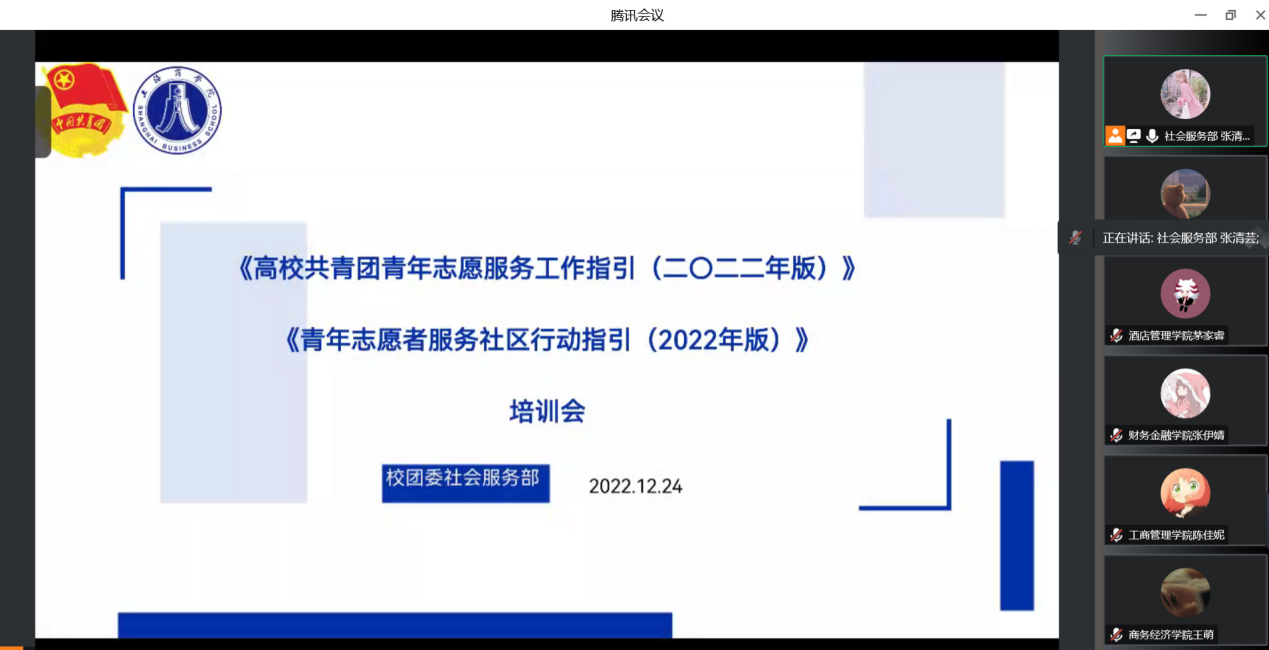The height and width of the screenshot is (650, 1269).
Task: Expand the gray side handle on left edge
Action: pyautogui.click(x=42, y=122)
